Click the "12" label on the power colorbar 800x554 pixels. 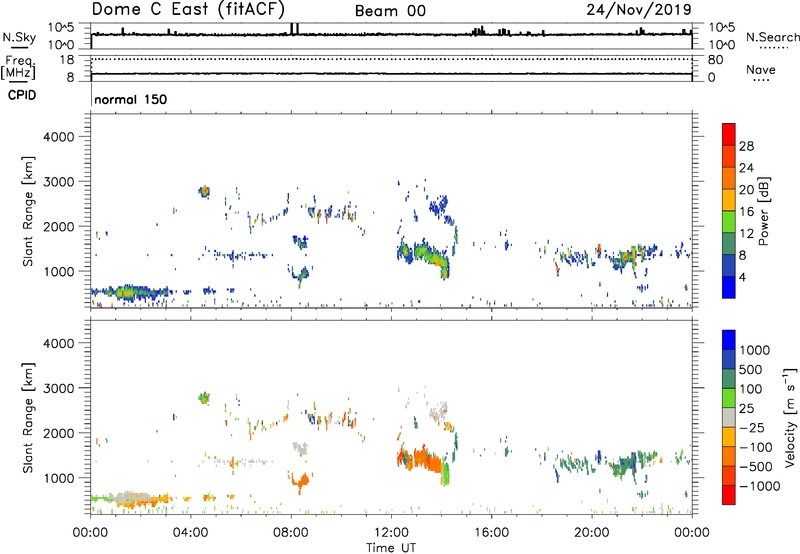click(x=746, y=234)
